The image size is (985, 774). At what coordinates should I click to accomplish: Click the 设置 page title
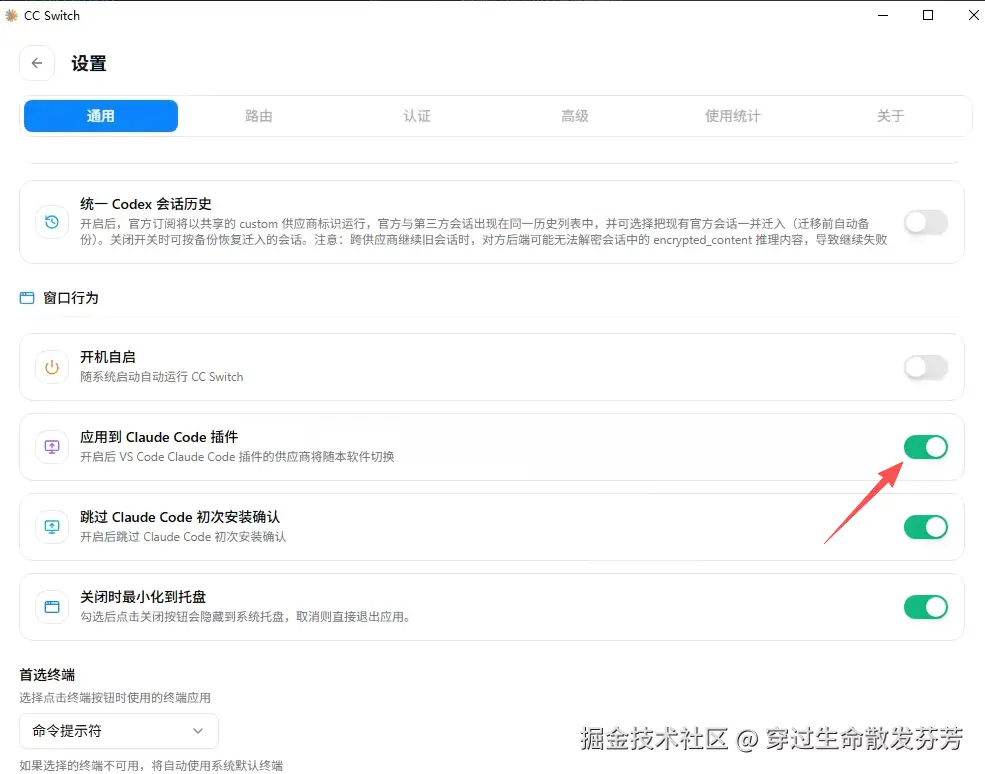89,63
